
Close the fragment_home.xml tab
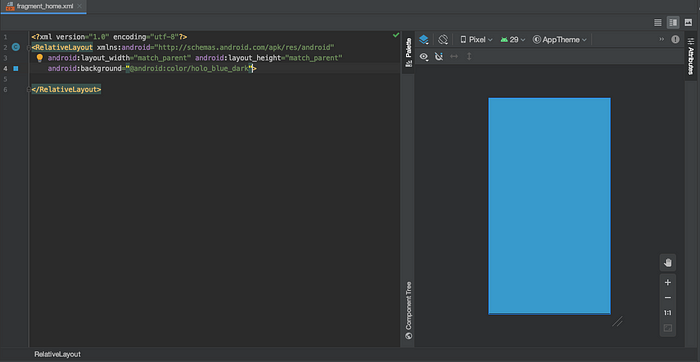pyautogui.click(x=79, y=6)
